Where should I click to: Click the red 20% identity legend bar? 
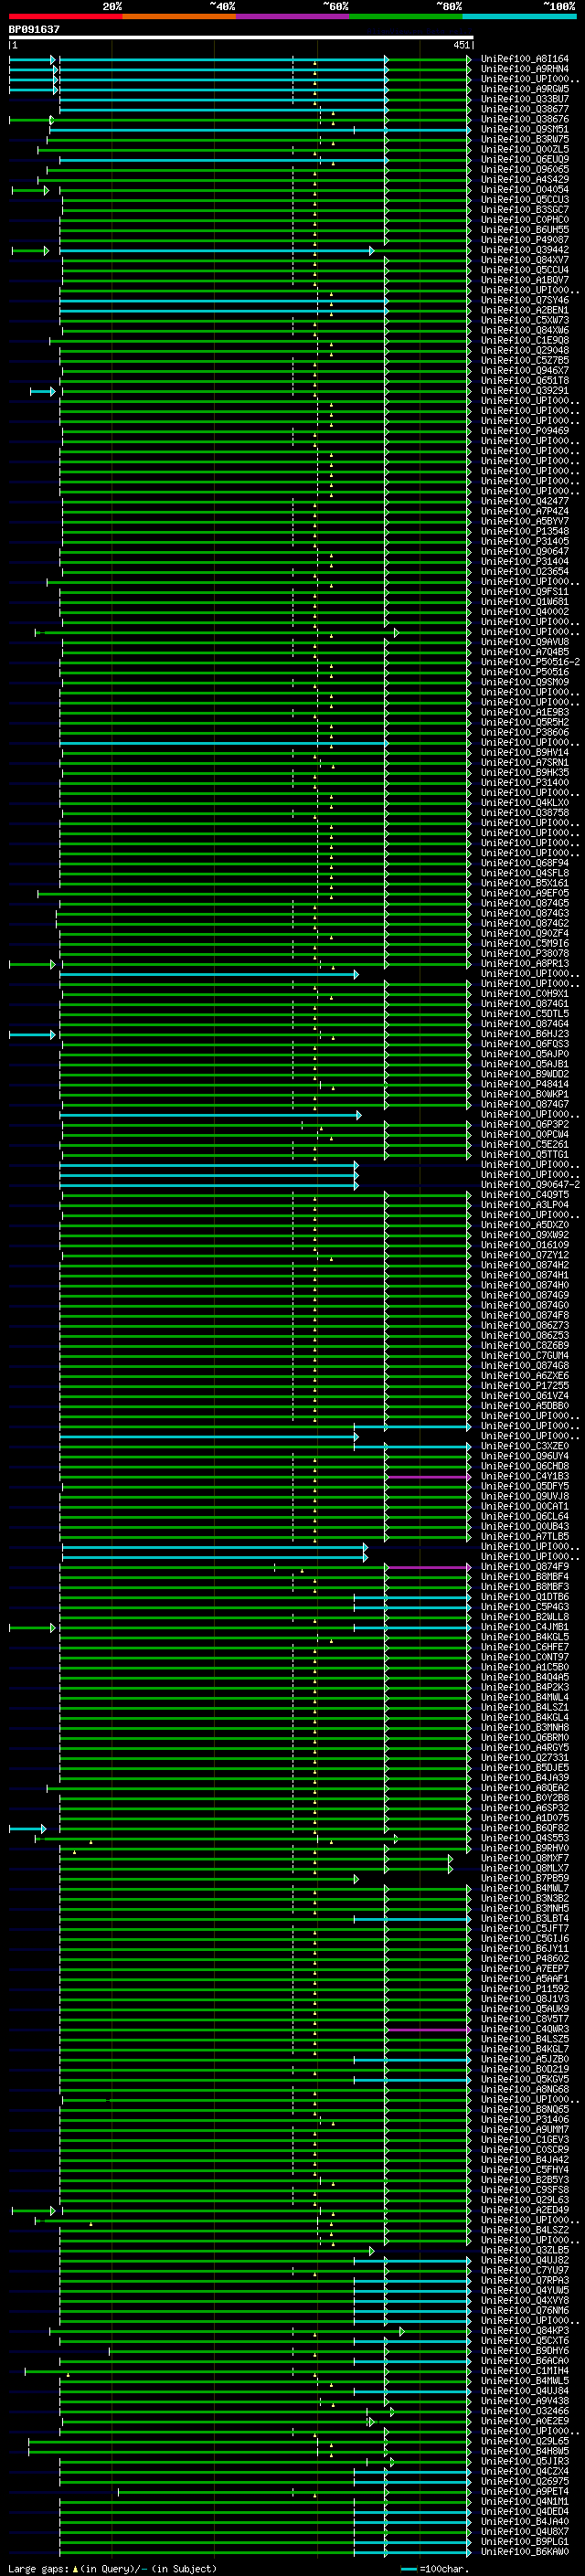click(65, 17)
